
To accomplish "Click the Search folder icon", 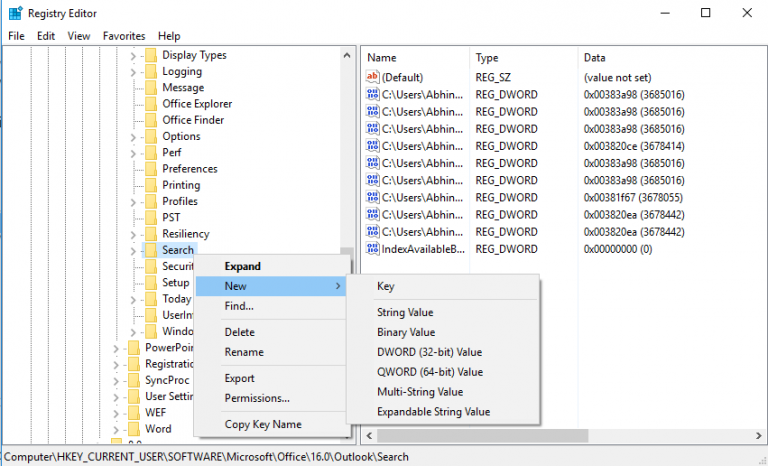I will pyautogui.click(x=151, y=250).
